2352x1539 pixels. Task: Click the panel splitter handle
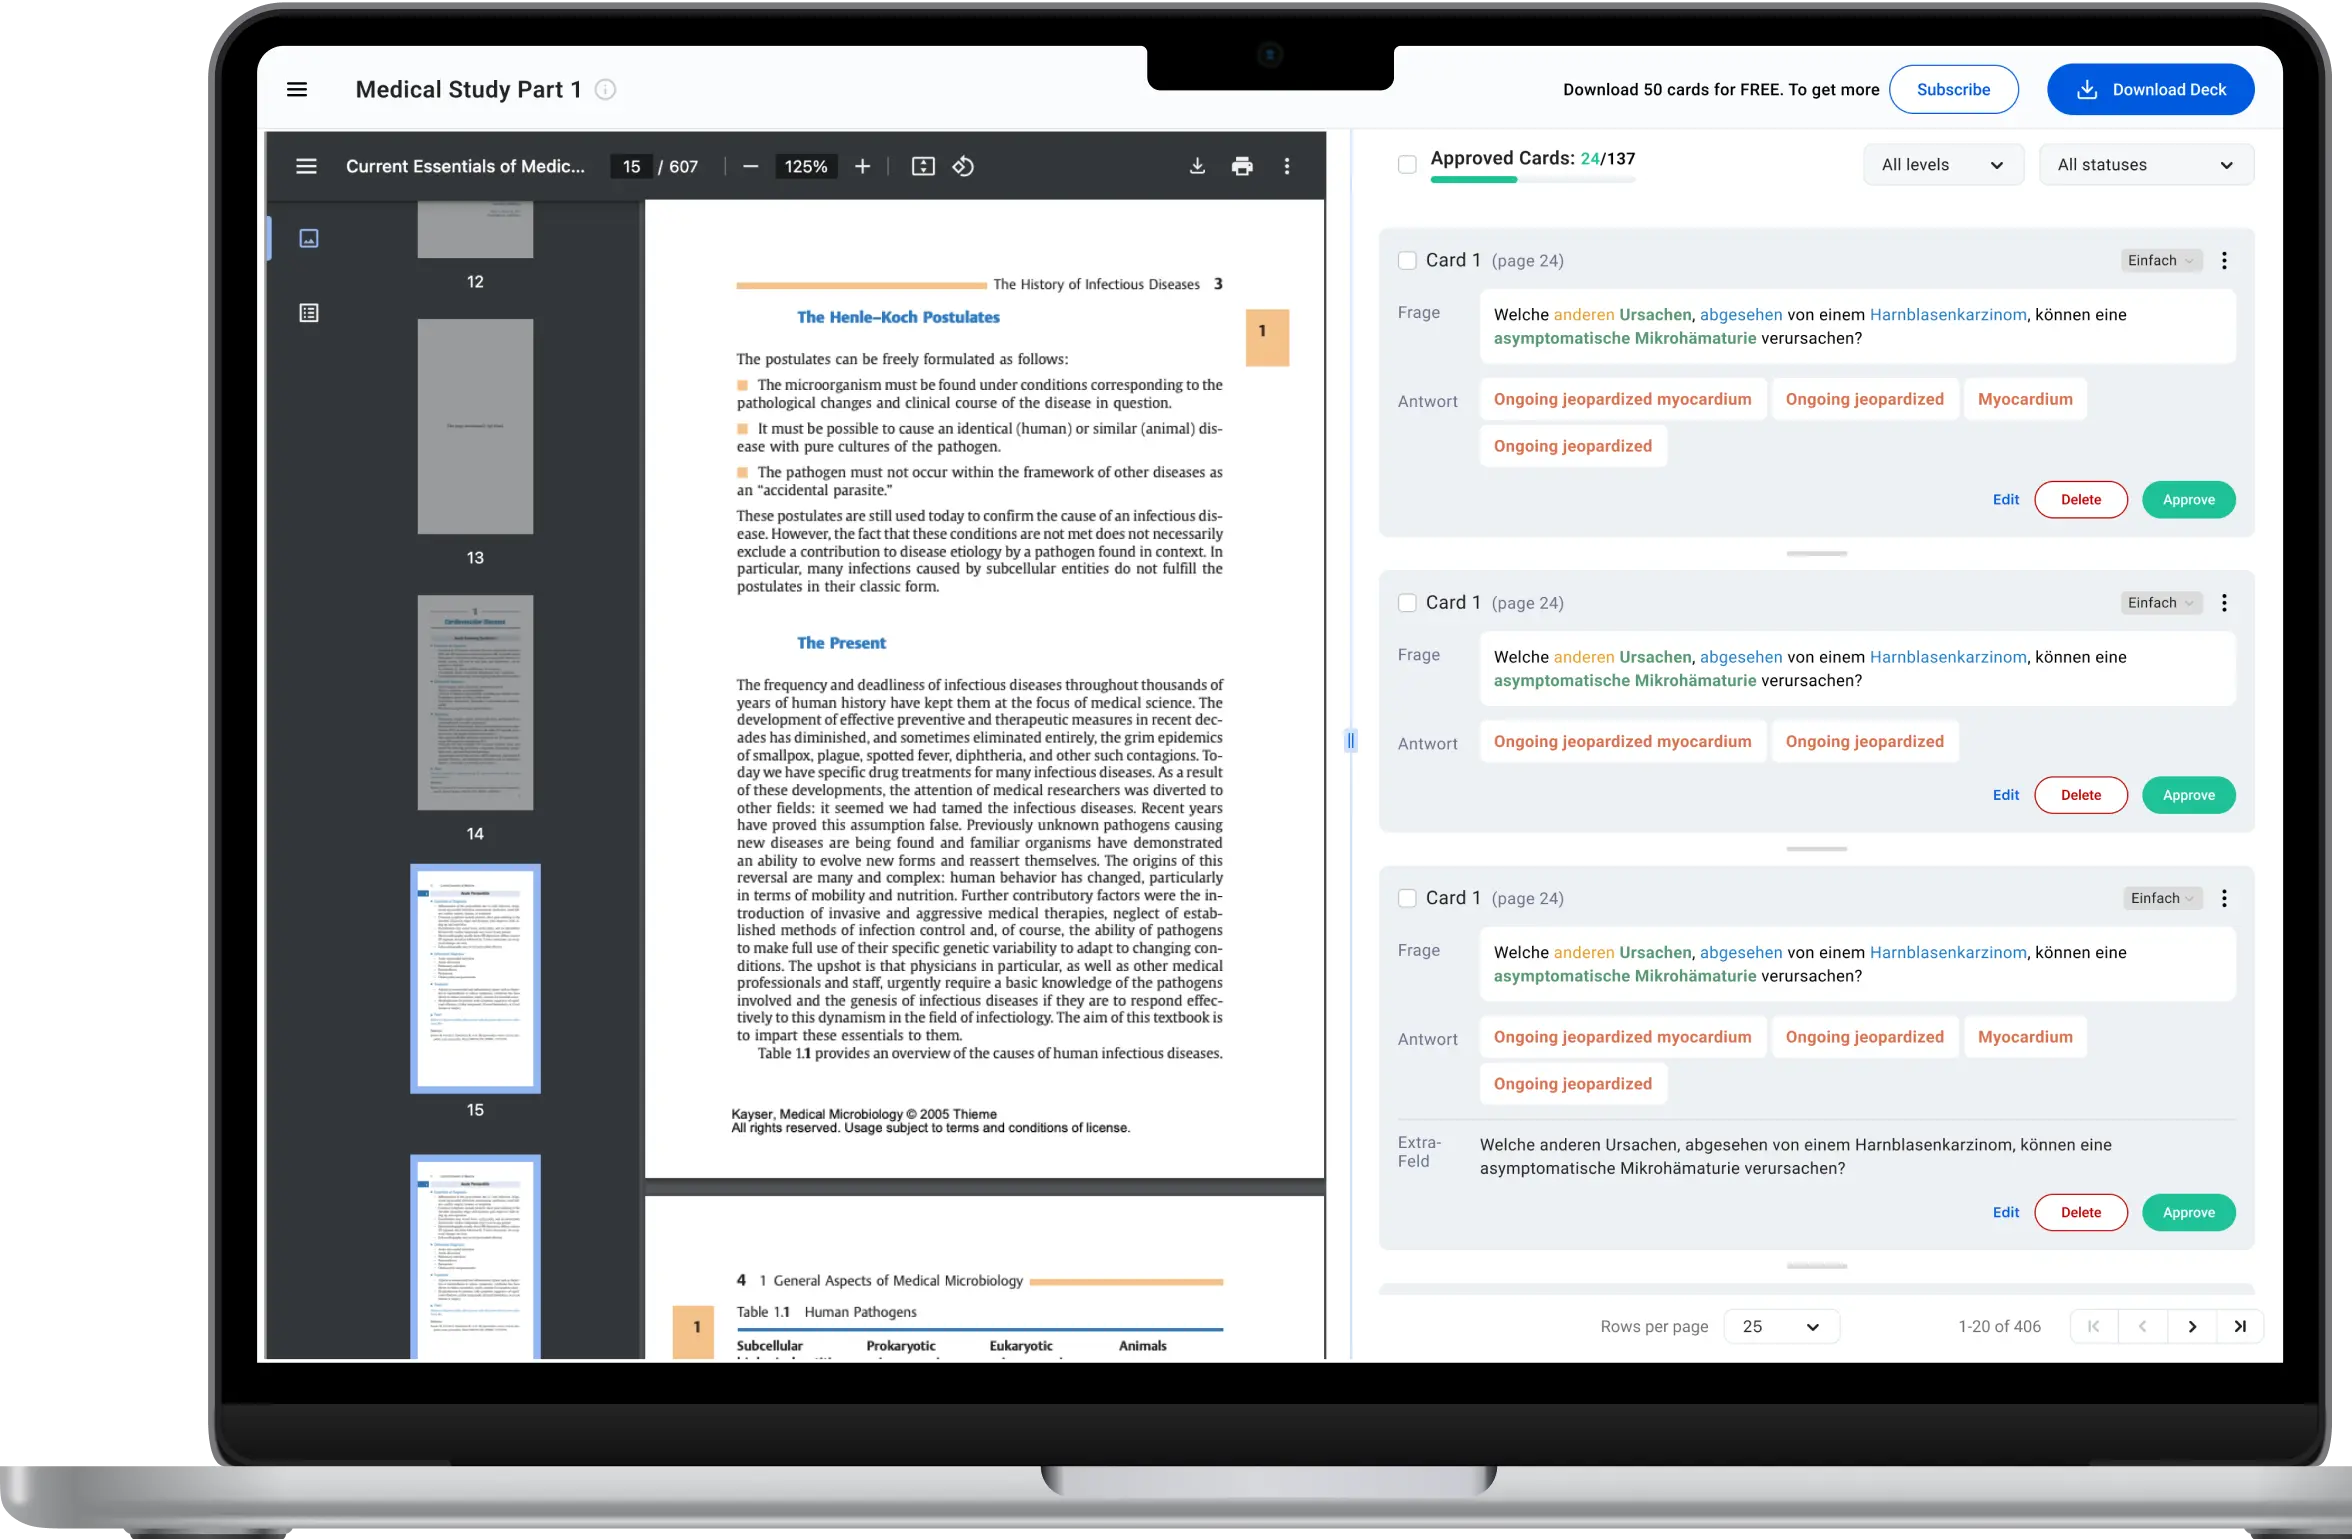1350,741
